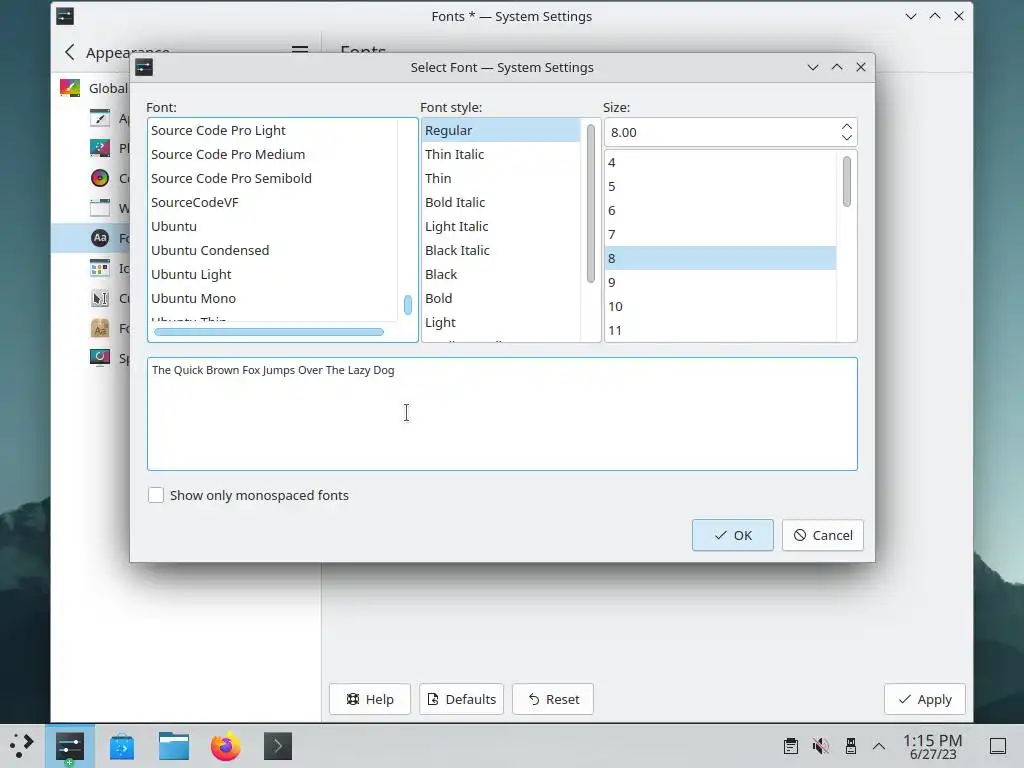Select Global Theme sidebar icon
The height and width of the screenshot is (768, 1024).
(x=70, y=88)
